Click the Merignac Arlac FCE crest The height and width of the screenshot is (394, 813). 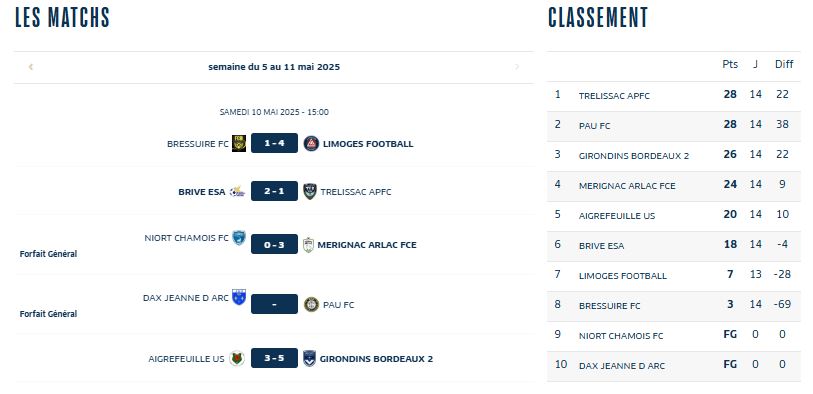(308, 244)
